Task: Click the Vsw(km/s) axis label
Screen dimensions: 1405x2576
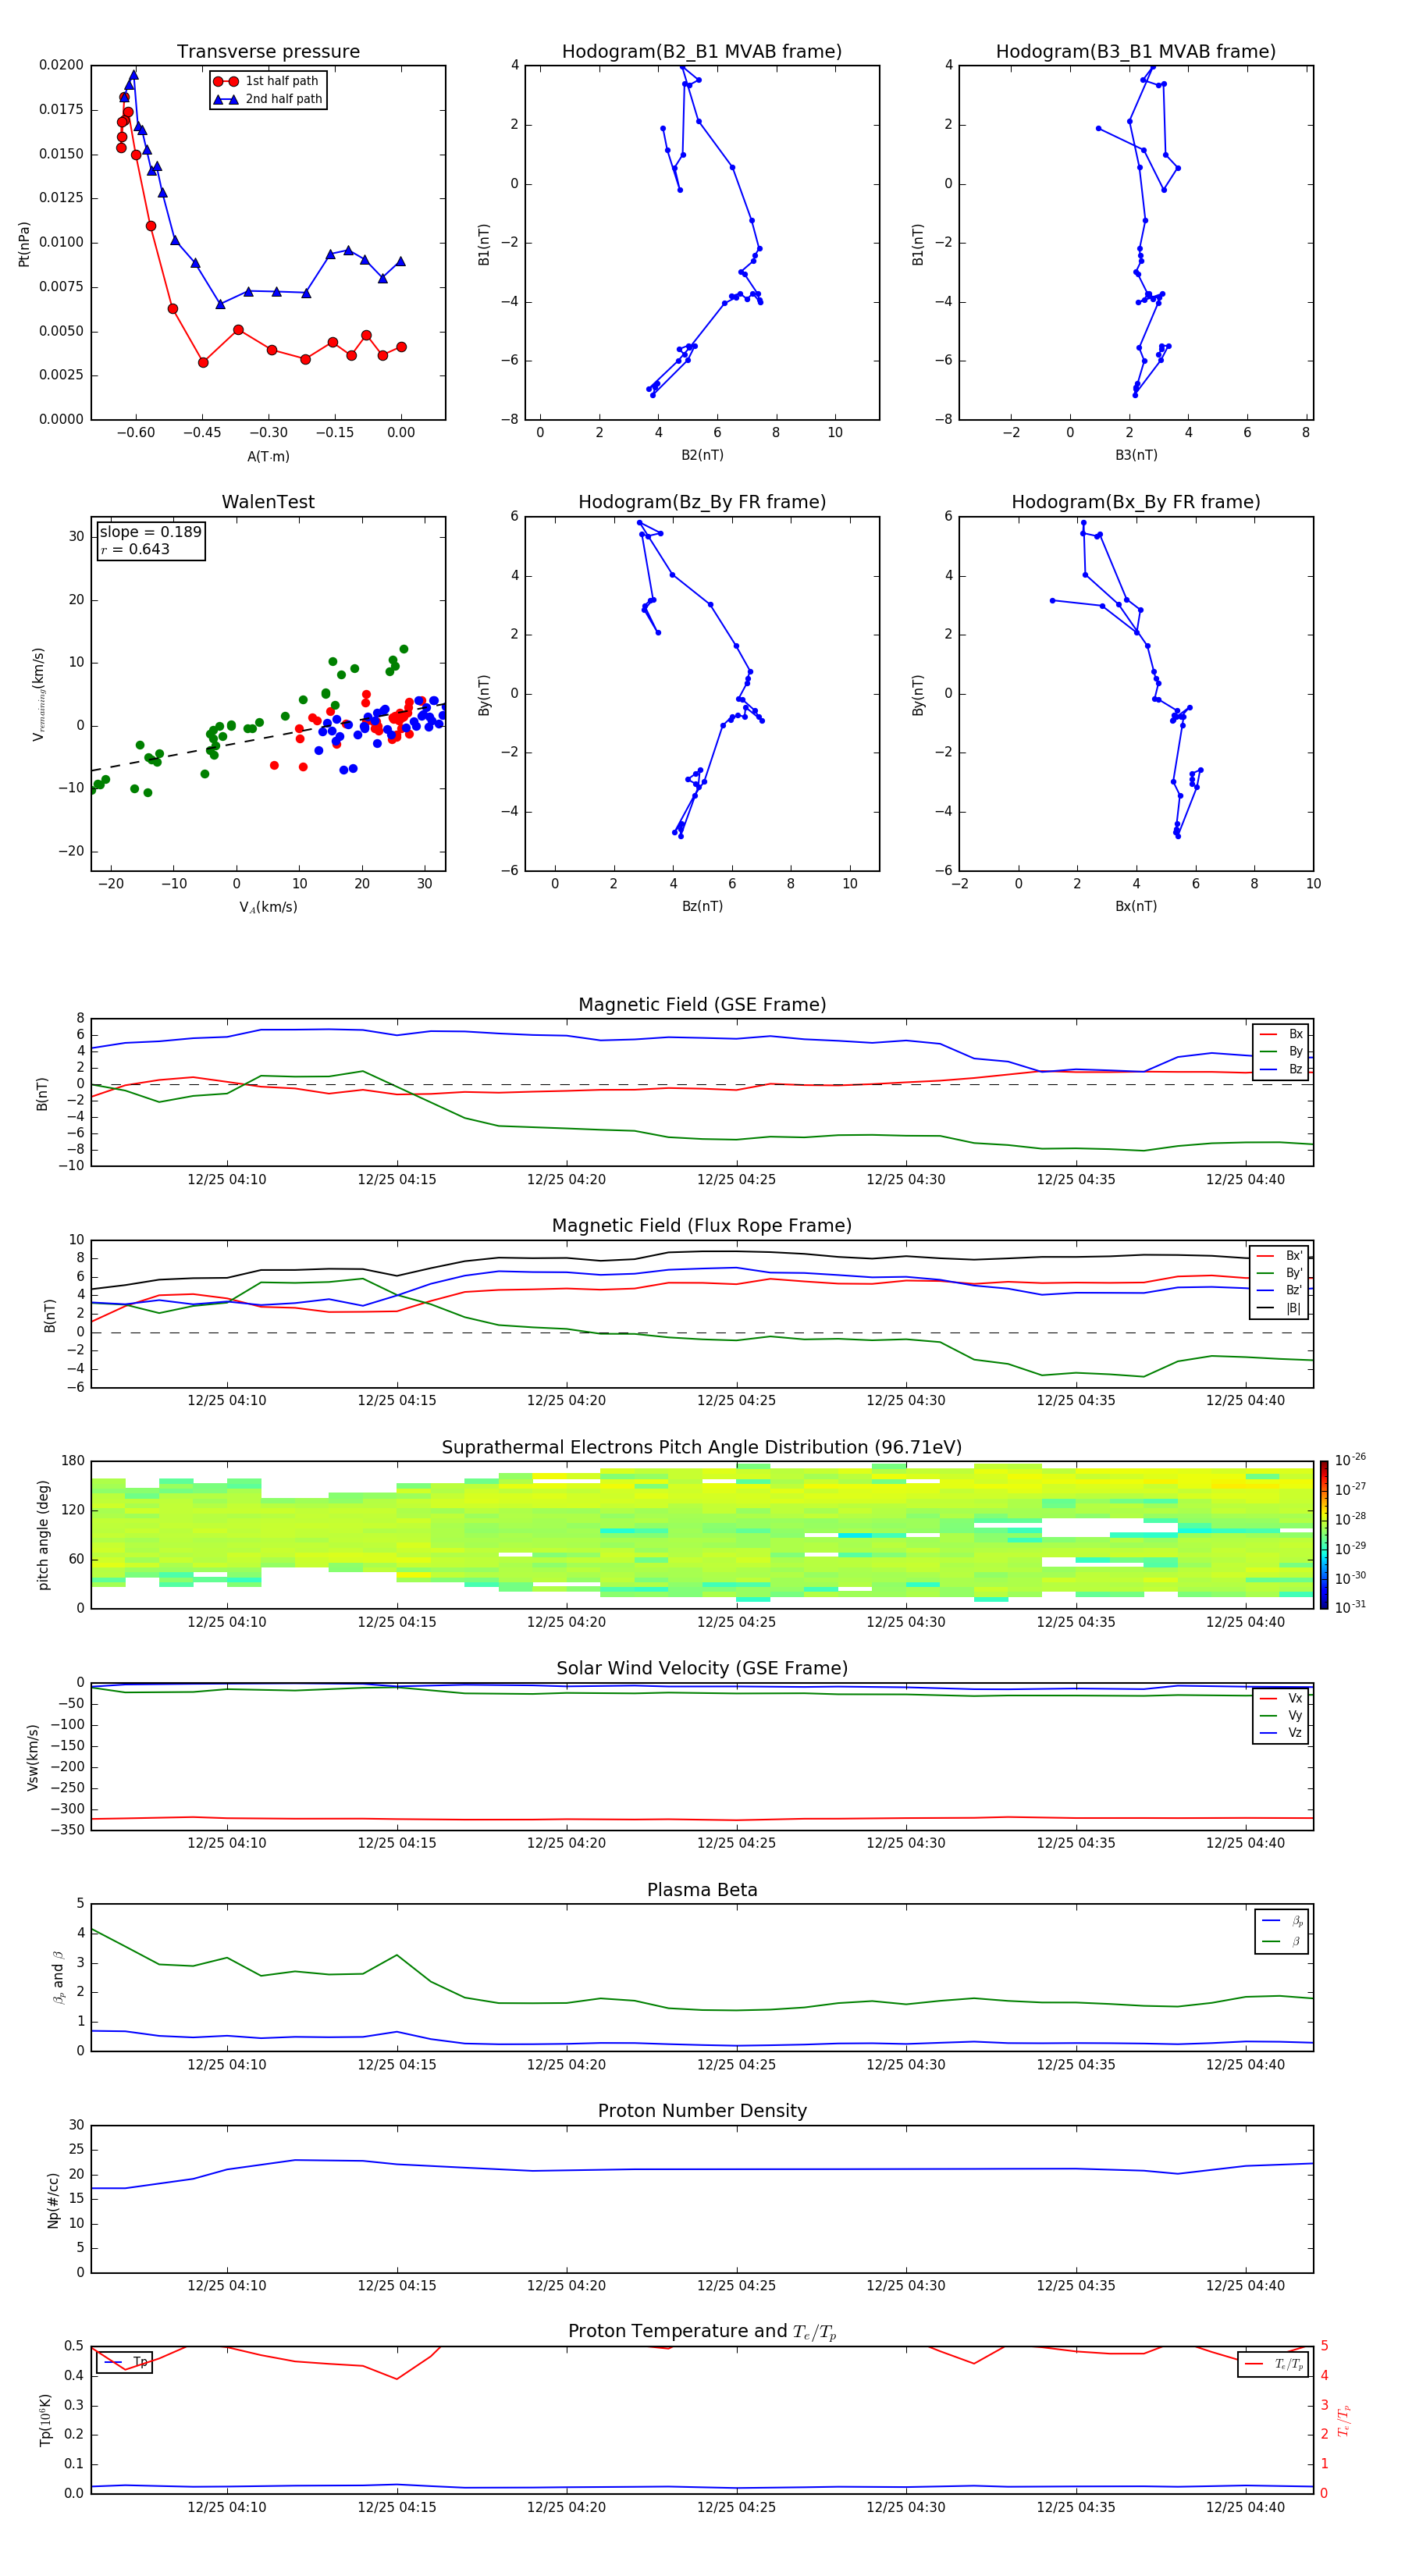Action: tap(33, 1757)
